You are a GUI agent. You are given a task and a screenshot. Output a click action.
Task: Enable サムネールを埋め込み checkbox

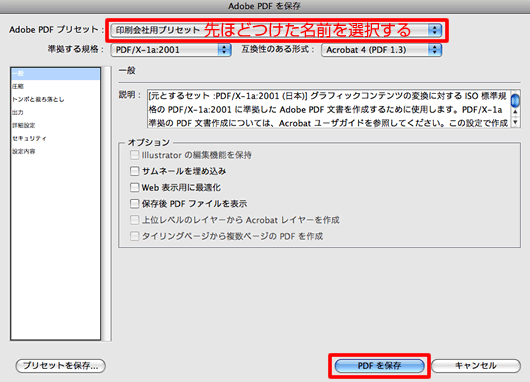135,171
